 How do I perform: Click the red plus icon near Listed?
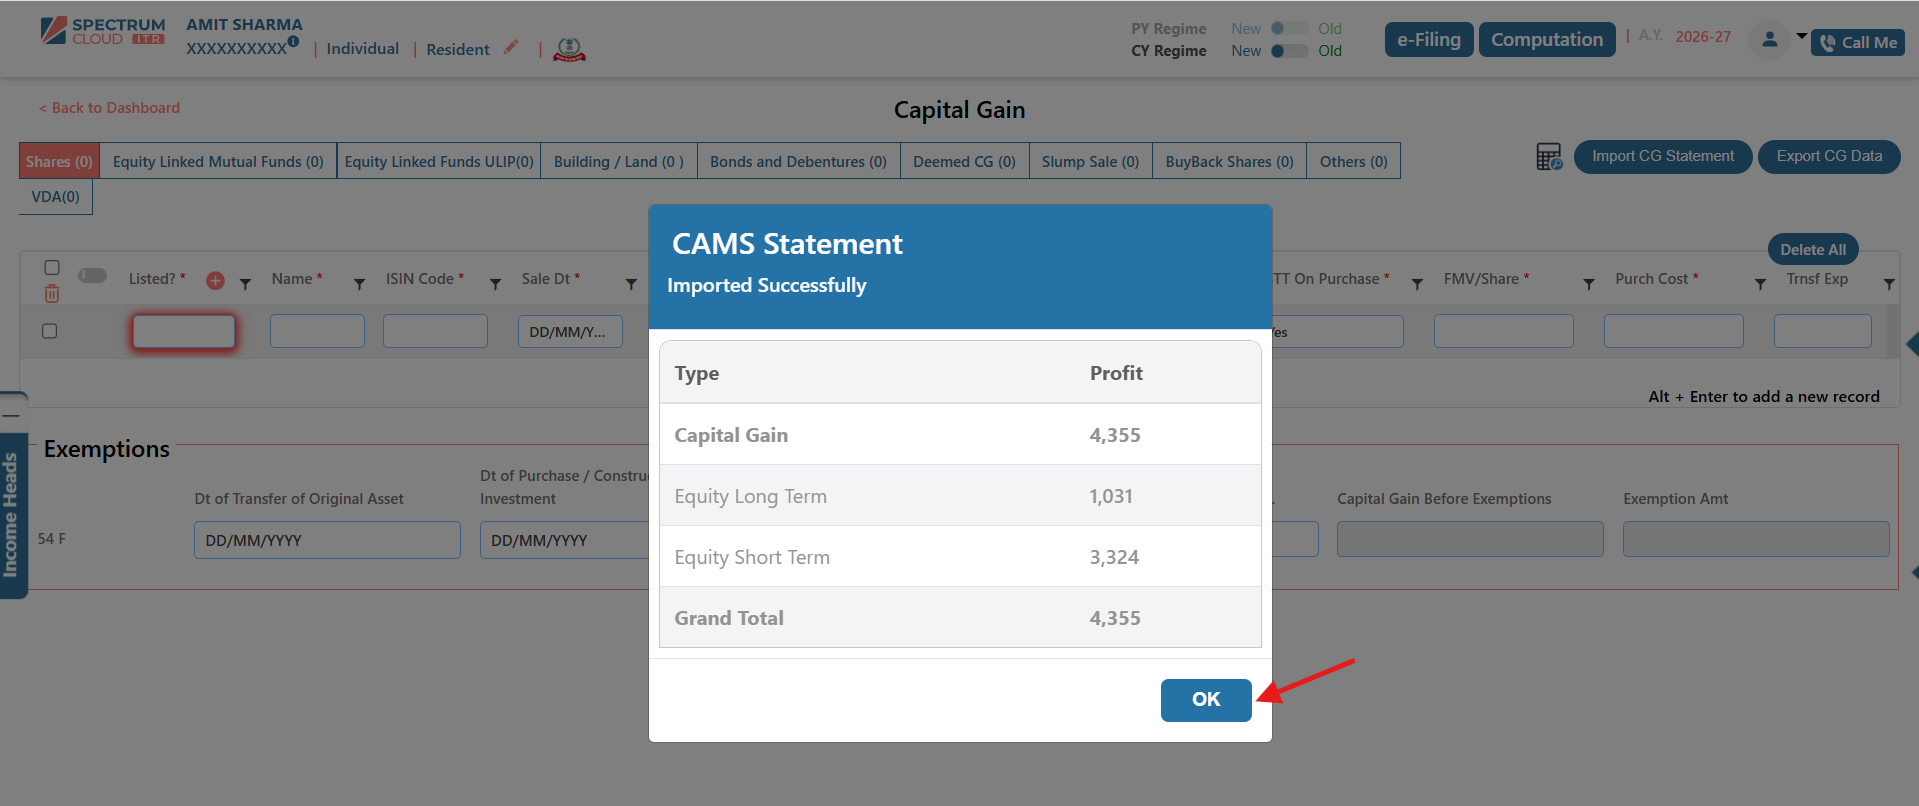tap(215, 281)
